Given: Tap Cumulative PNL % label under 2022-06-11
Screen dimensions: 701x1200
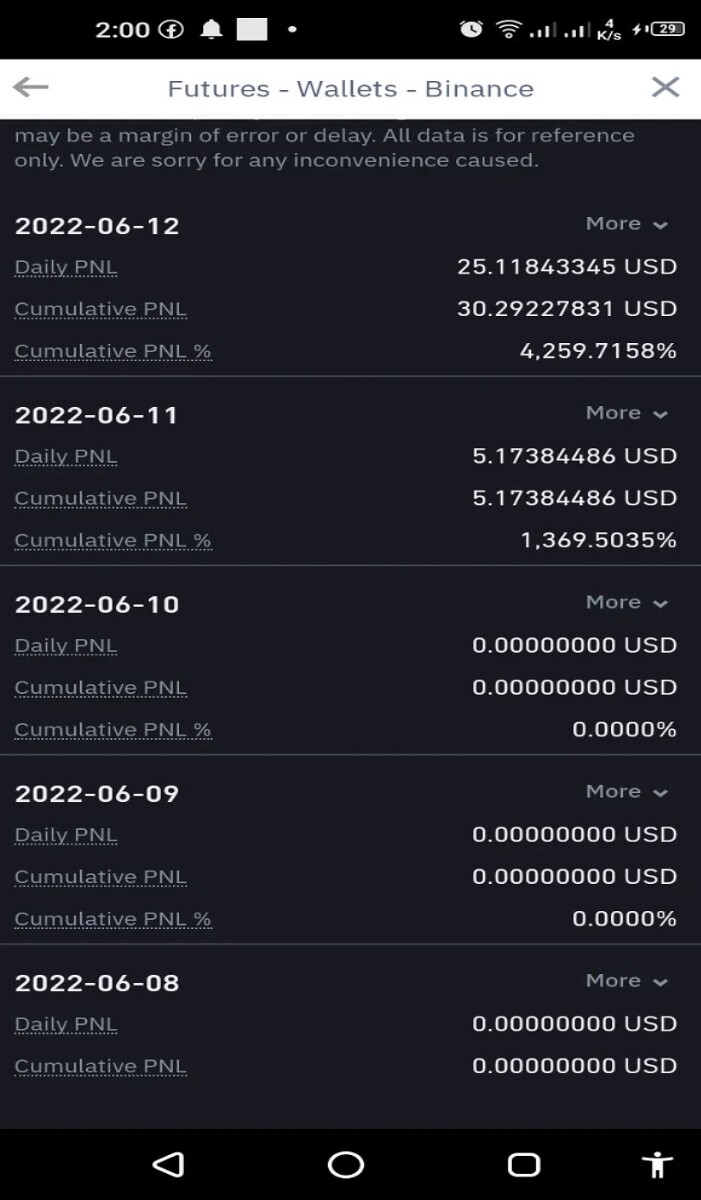Looking at the screenshot, I should pyautogui.click(x=113, y=541).
